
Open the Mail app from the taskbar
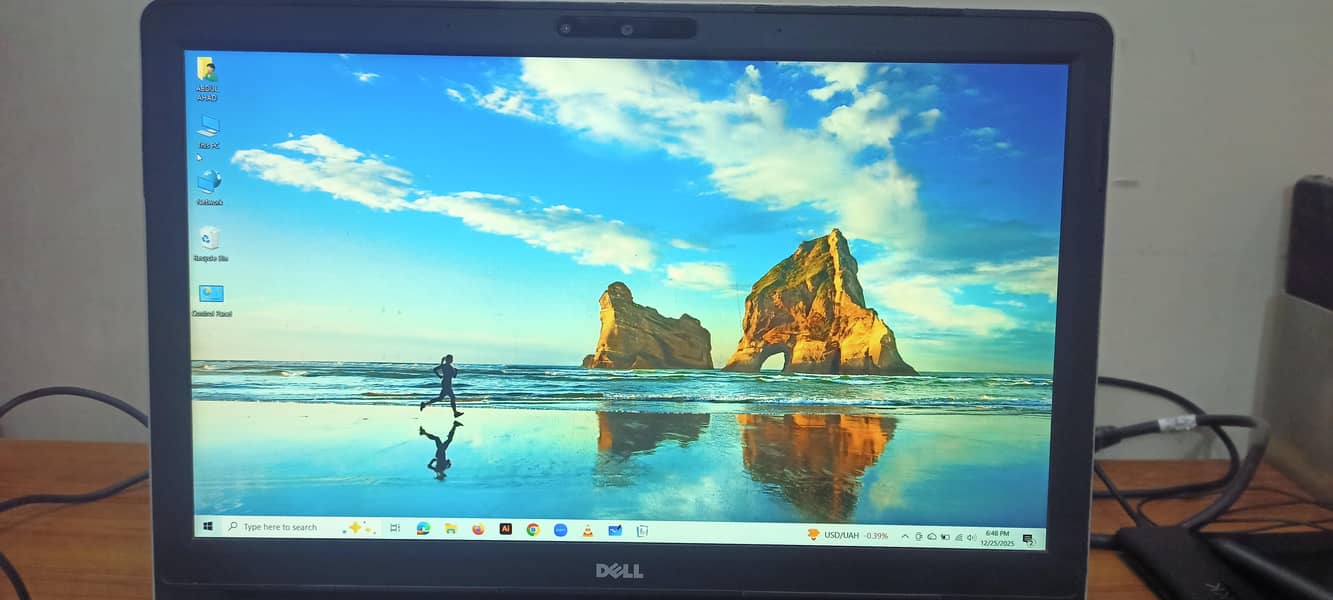coord(614,527)
